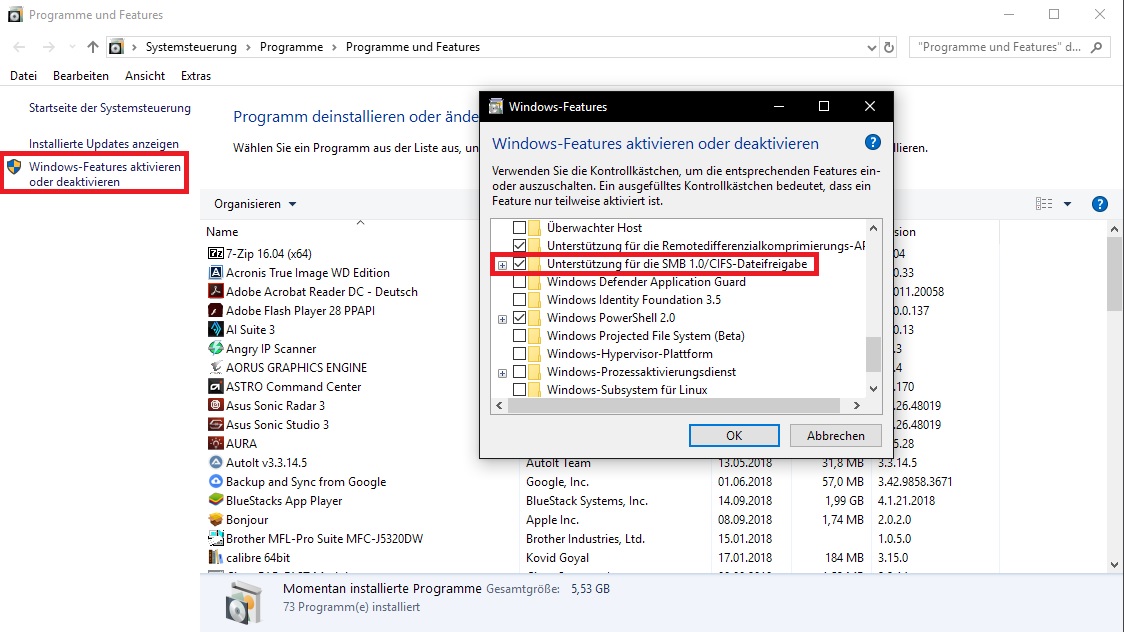The width and height of the screenshot is (1124, 632).
Task: Sort programs by the Name column header
Action: point(222,231)
